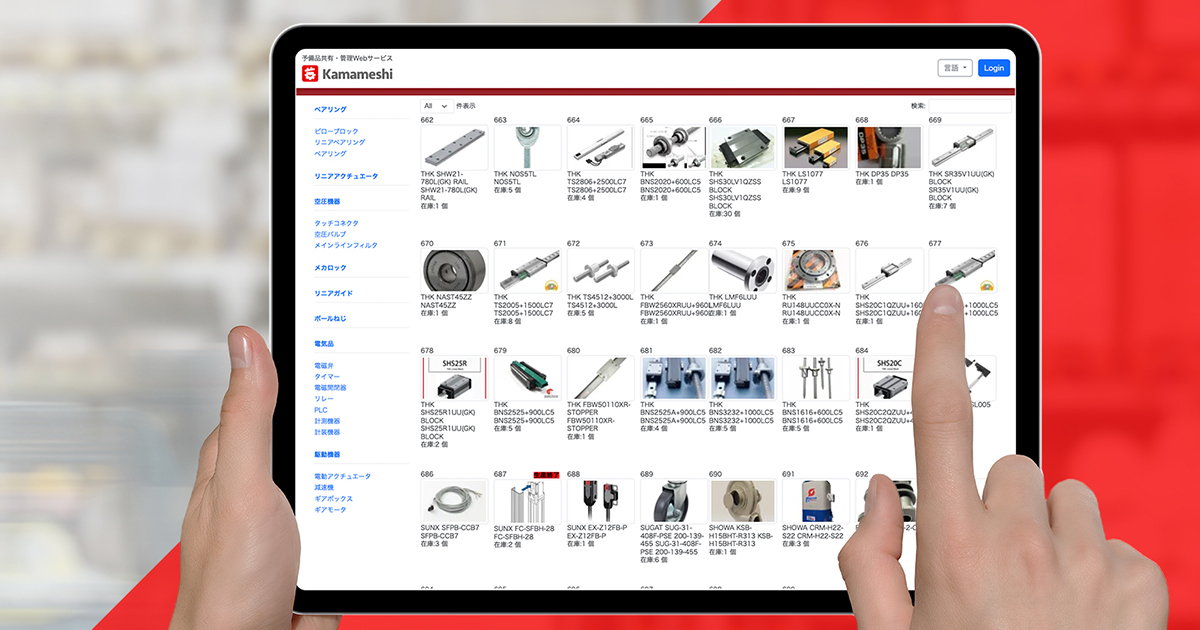1200x630 pixels.
Task: Select the リニアベアリング sidebar link
Action: pos(340,143)
